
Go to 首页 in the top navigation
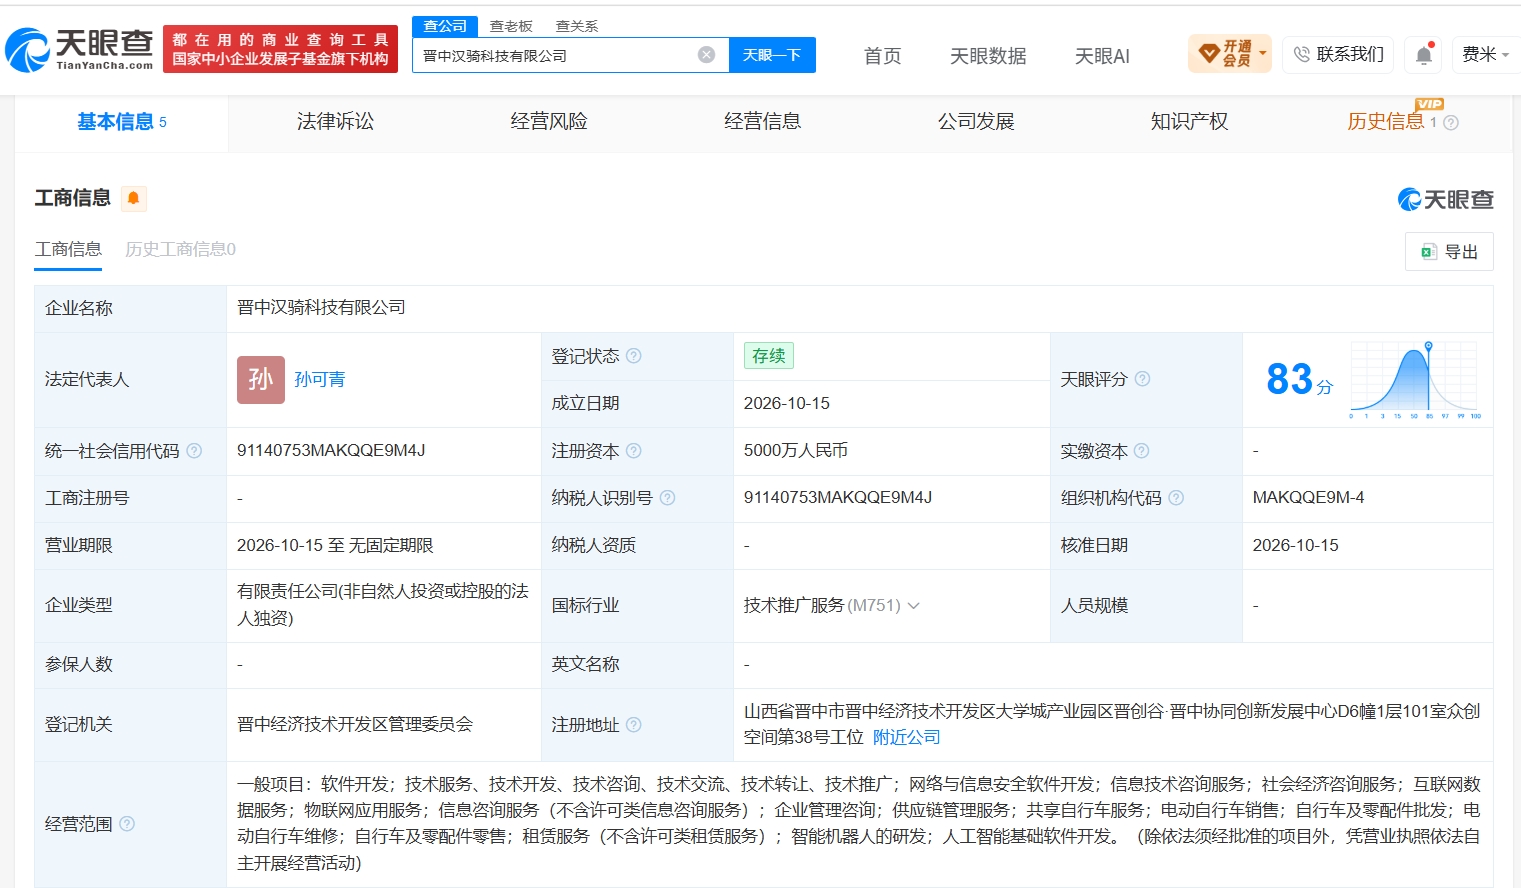pyautogui.click(x=883, y=56)
